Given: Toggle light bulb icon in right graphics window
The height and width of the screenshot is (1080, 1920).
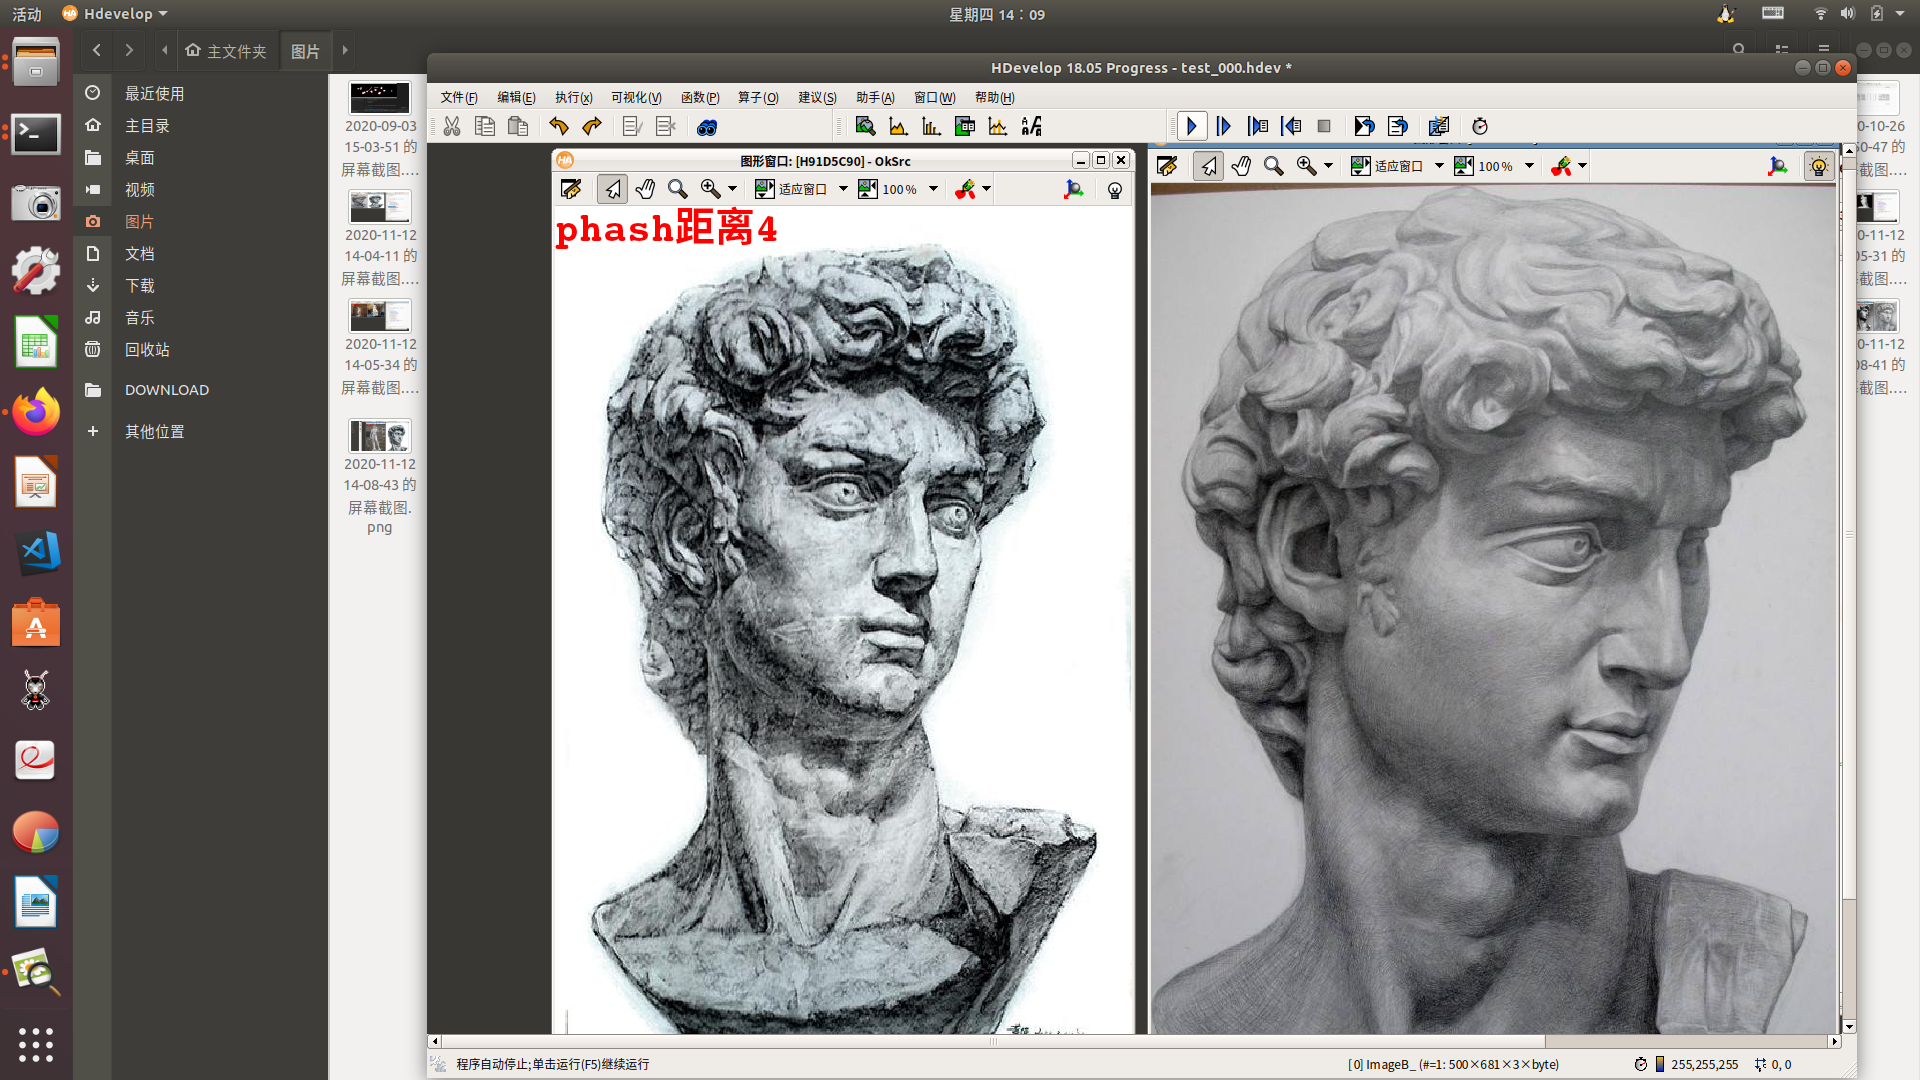Looking at the screenshot, I should [1818, 166].
